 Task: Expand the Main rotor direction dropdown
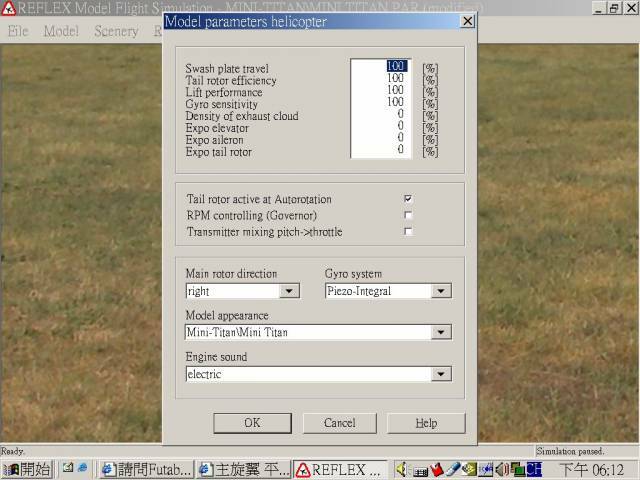tap(289, 291)
